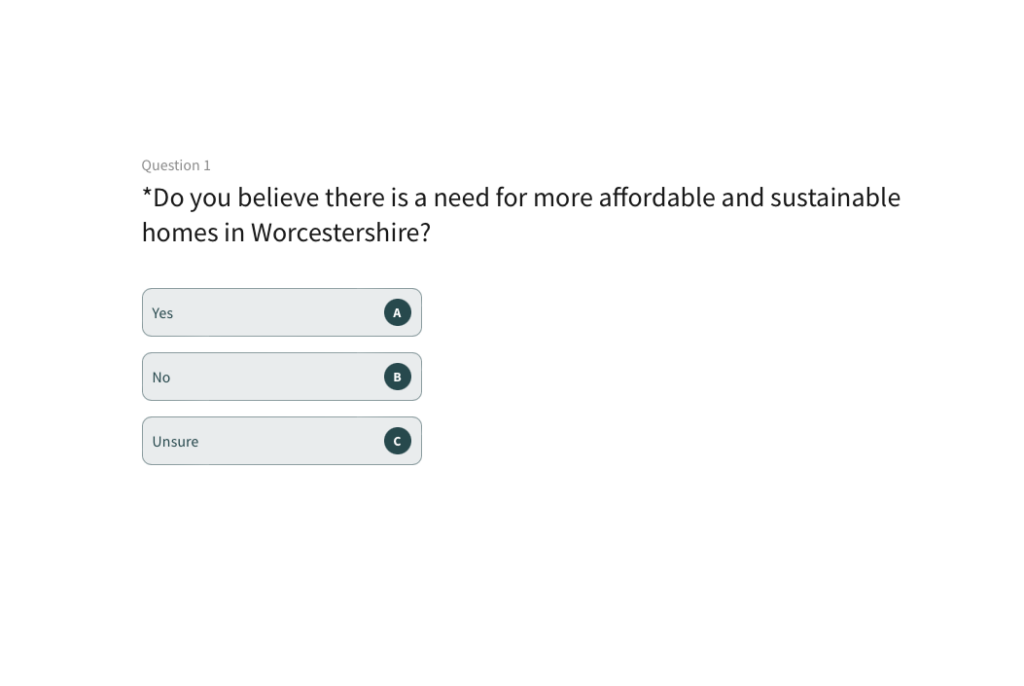This screenshot has width=1024, height=686.
Task: Click the Worcestershire homes question heading
Action: [x=520, y=214]
